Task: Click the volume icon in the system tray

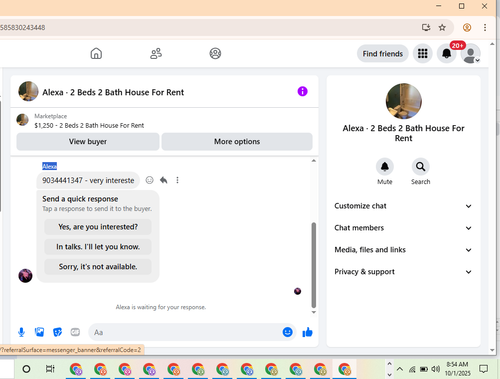Action: [x=435, y=369]
